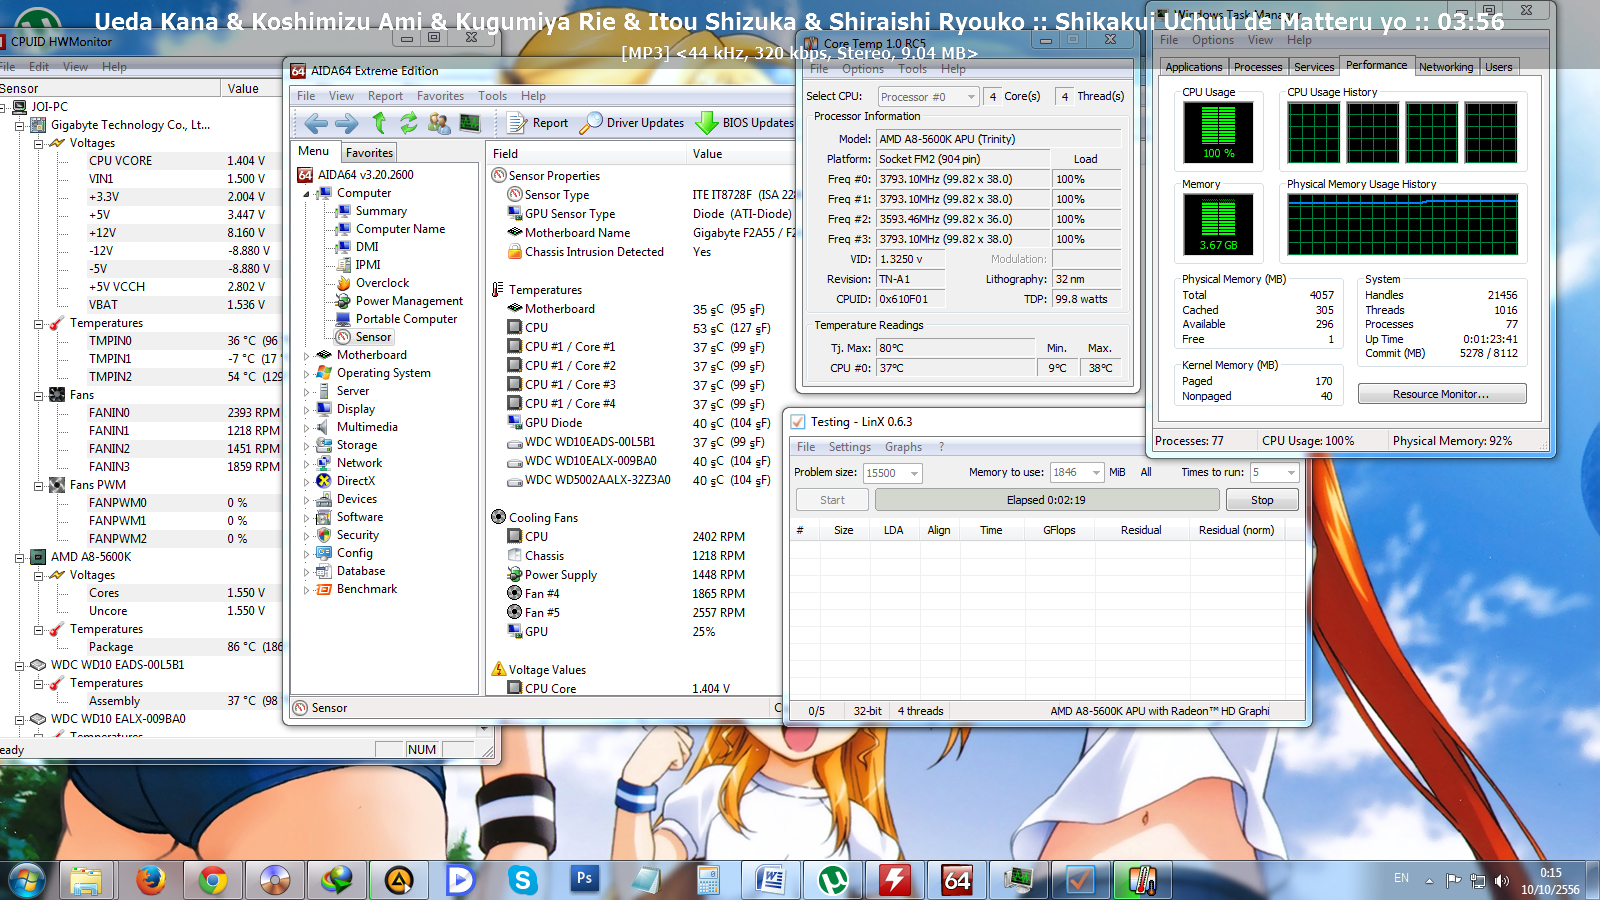Switch to the Processes tab
This screenshot has height=900, width=1600.
tap(1257, 67)
